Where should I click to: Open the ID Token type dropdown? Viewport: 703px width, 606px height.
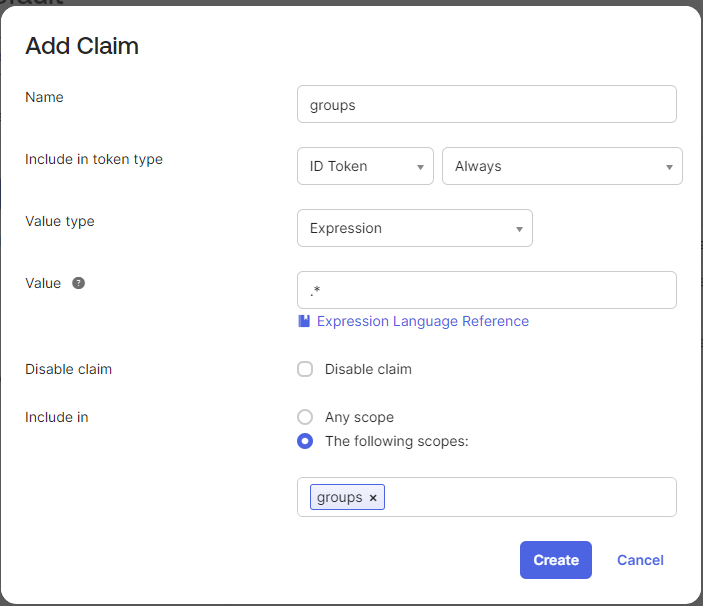[365, 166]
